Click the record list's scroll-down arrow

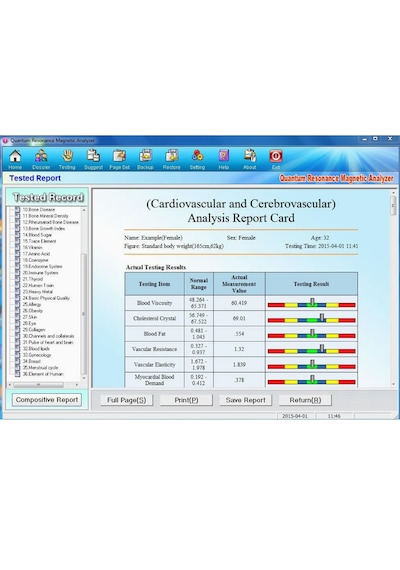click(x=84, y=378)
